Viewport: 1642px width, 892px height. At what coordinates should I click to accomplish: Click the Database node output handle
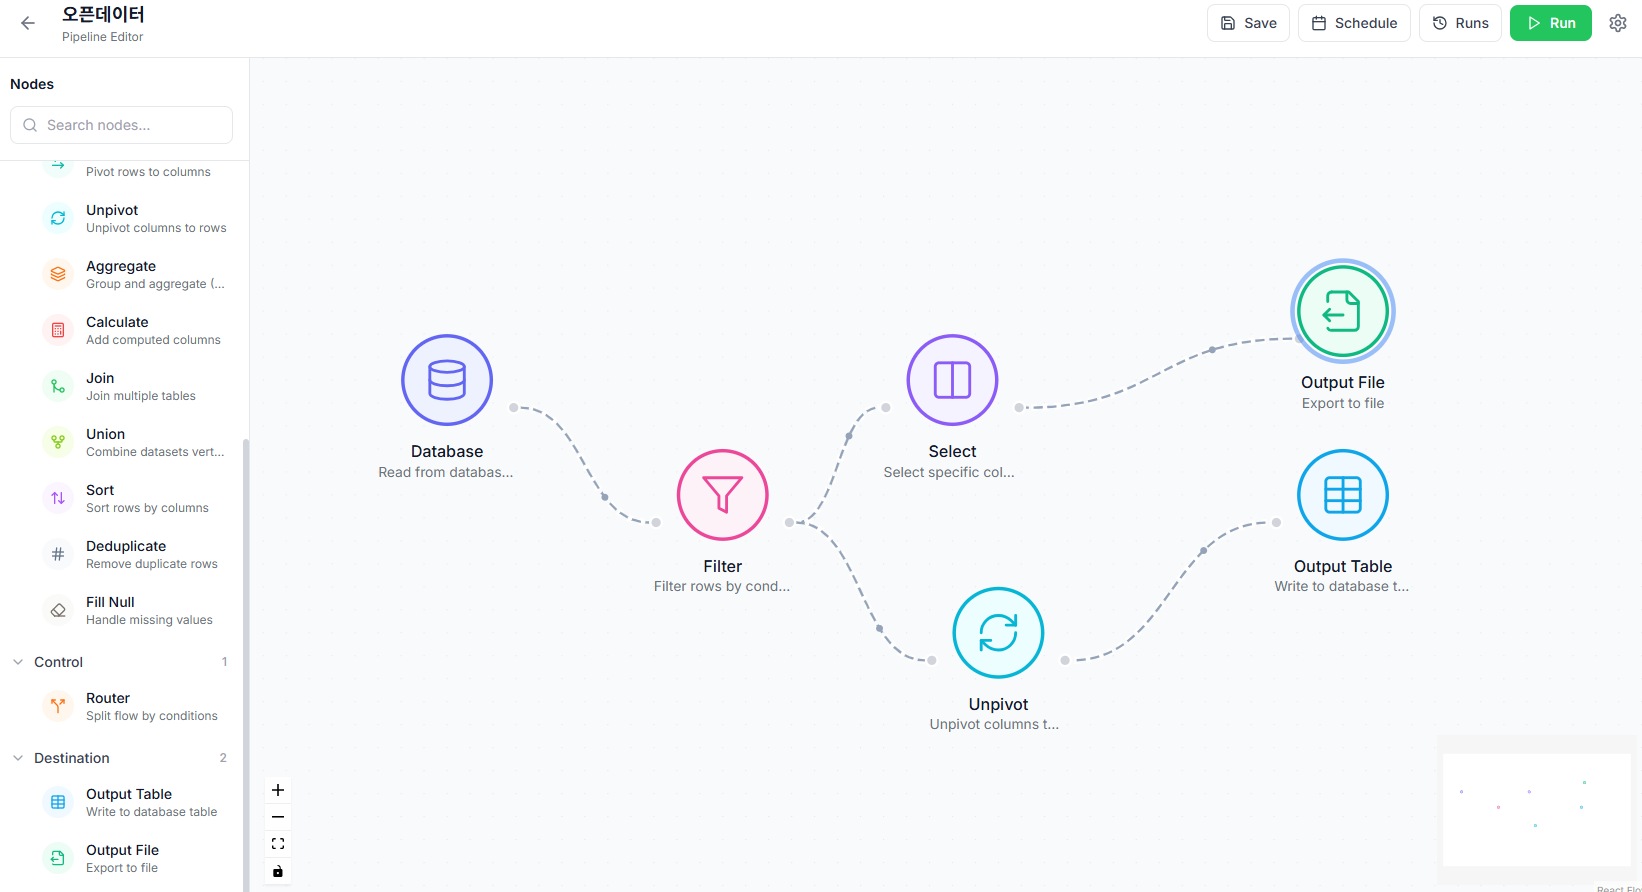(513, 407)
